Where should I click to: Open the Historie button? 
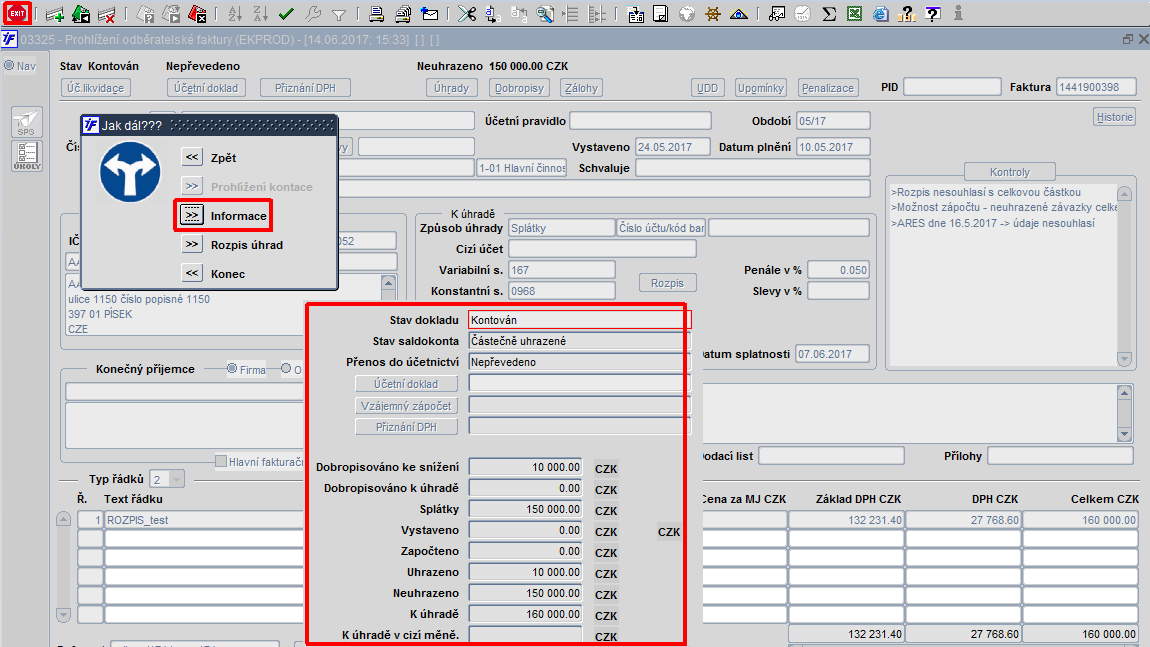[1115, 117]
